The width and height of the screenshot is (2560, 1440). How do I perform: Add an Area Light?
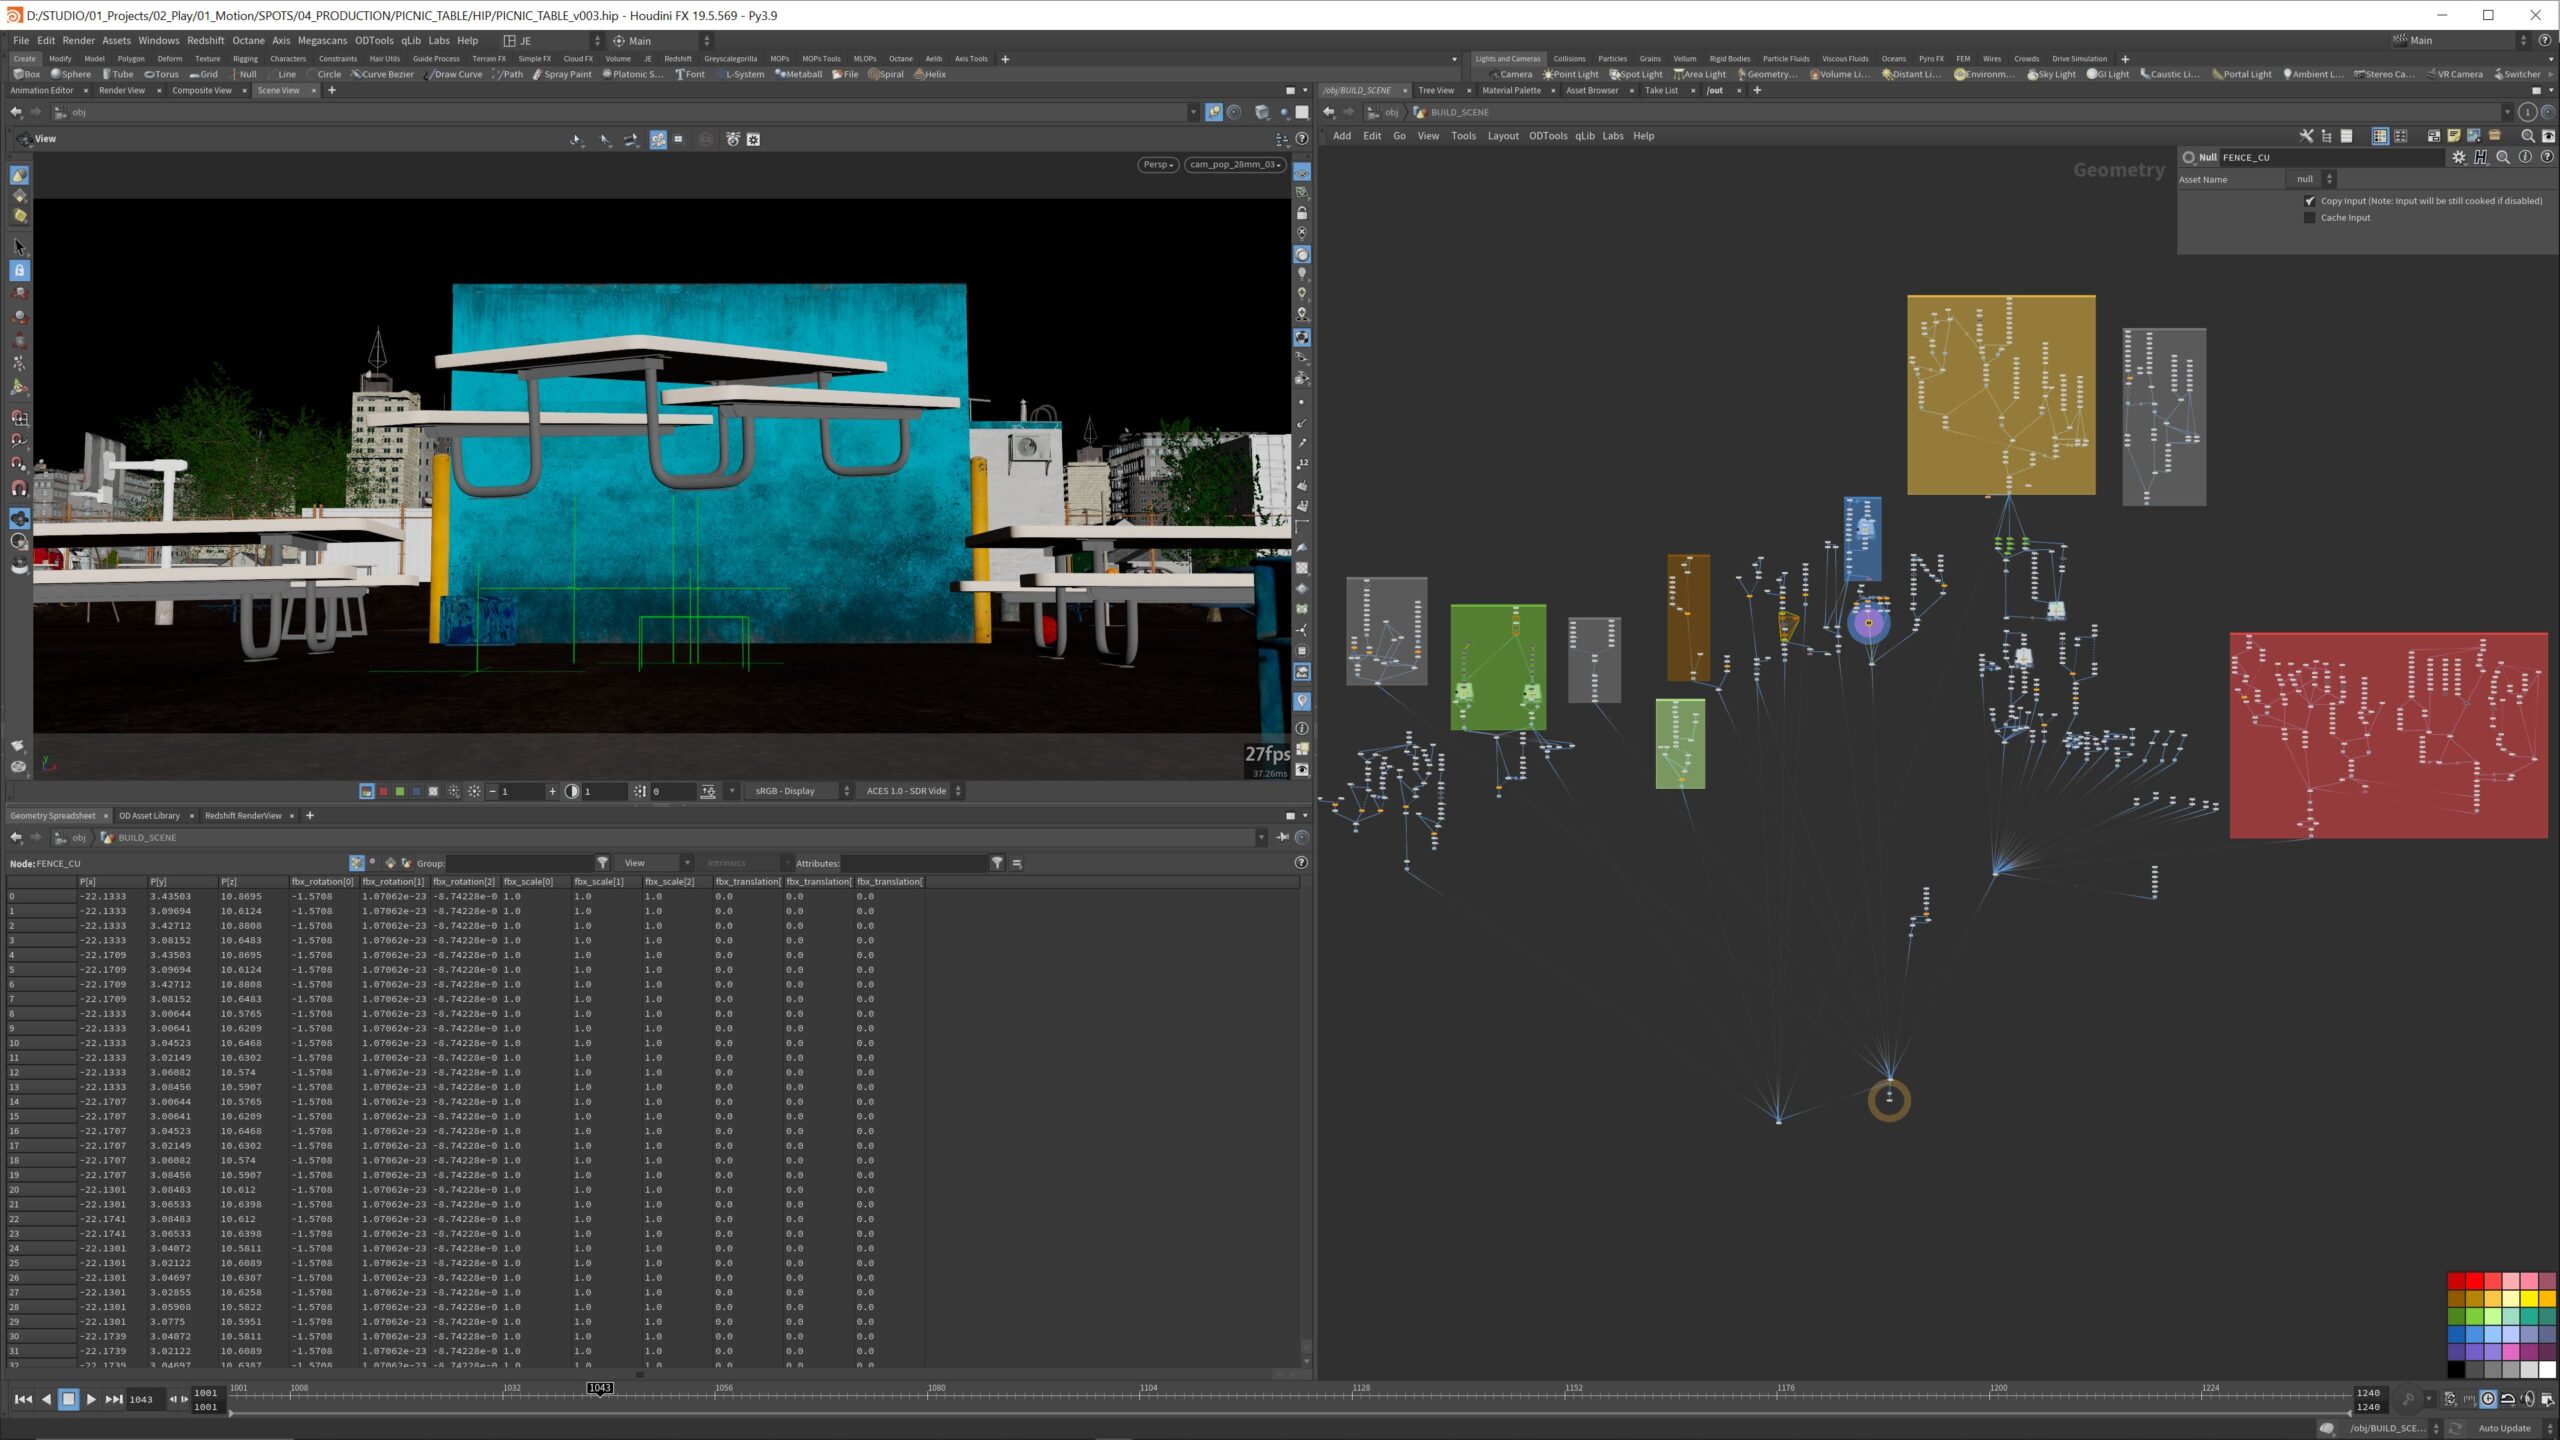(1700, 74)
